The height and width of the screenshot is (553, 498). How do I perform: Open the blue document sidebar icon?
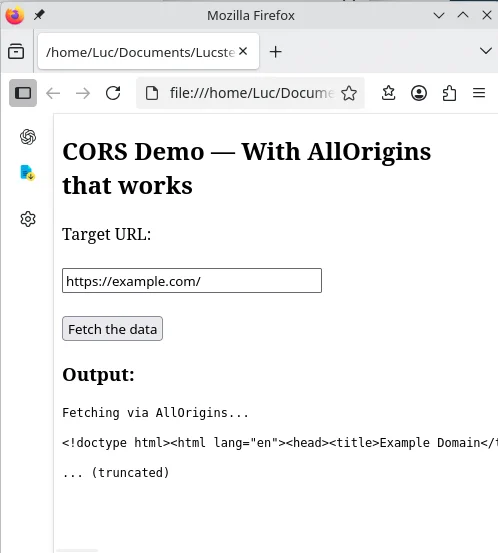tap(28, 173)
